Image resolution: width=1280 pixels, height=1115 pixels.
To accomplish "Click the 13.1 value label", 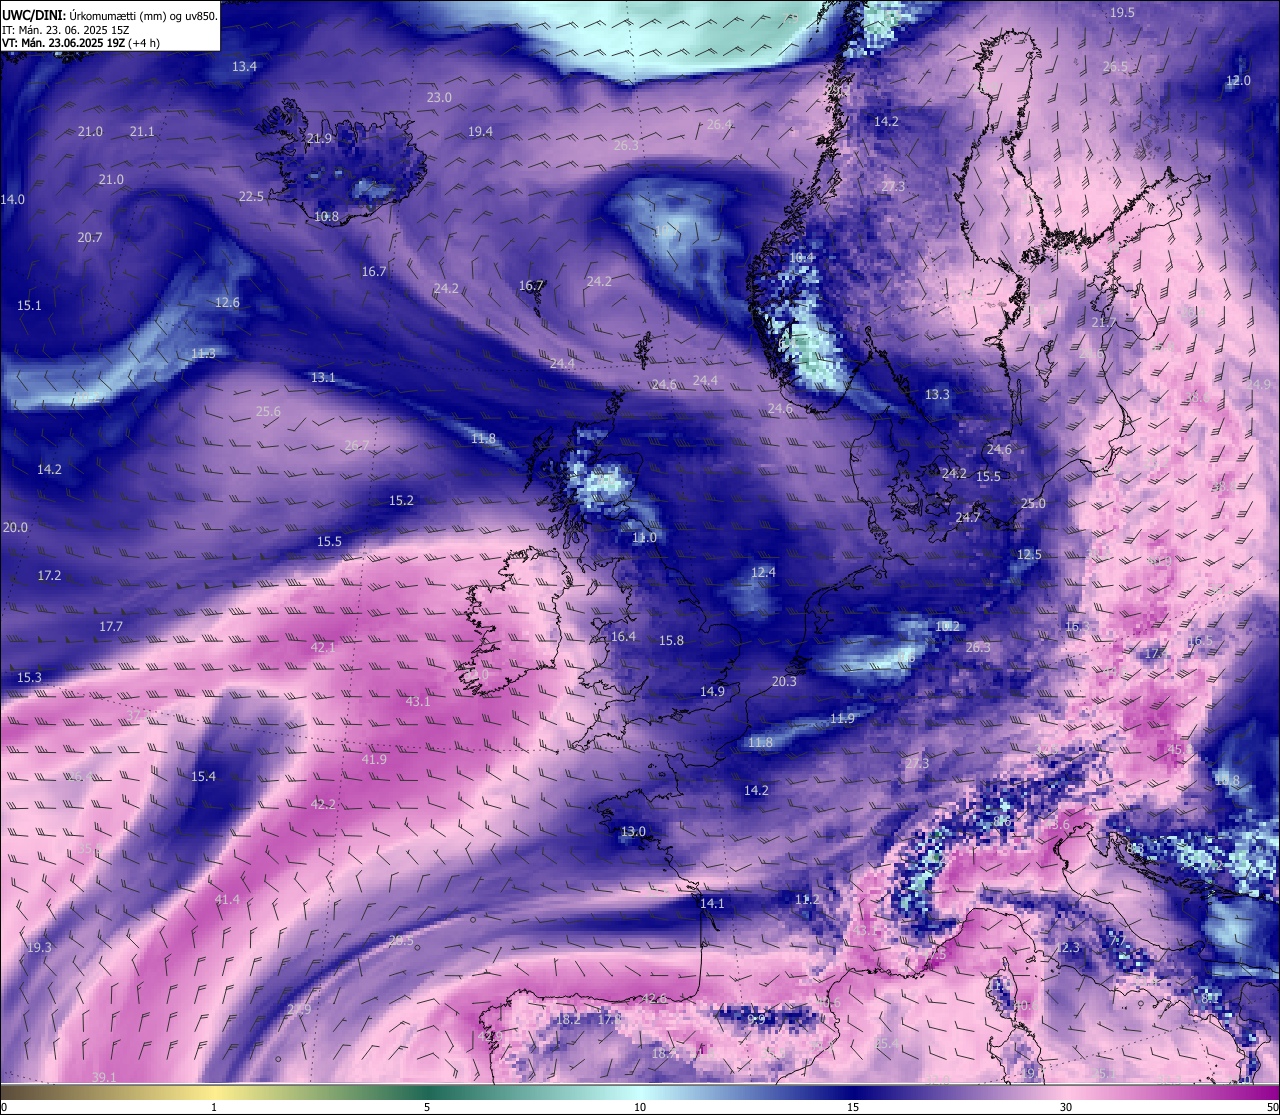I will [323, 377].
